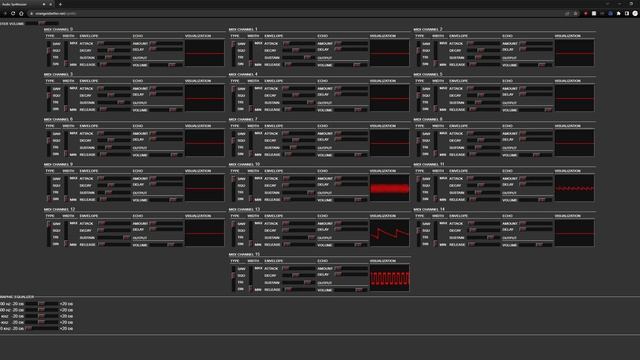Select SIN label in MIDI Channel 5
The width and height of the screenshot is (640, 360).
pyautogui.click(x=425, y=109)
